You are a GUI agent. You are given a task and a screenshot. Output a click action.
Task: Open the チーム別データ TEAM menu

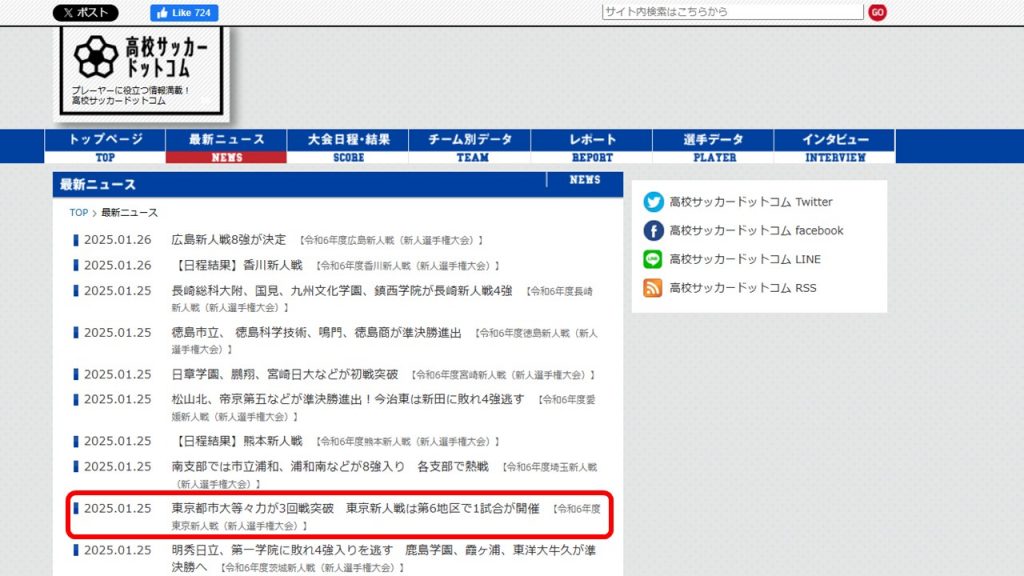pyautogui.click(x=470, y=146)
